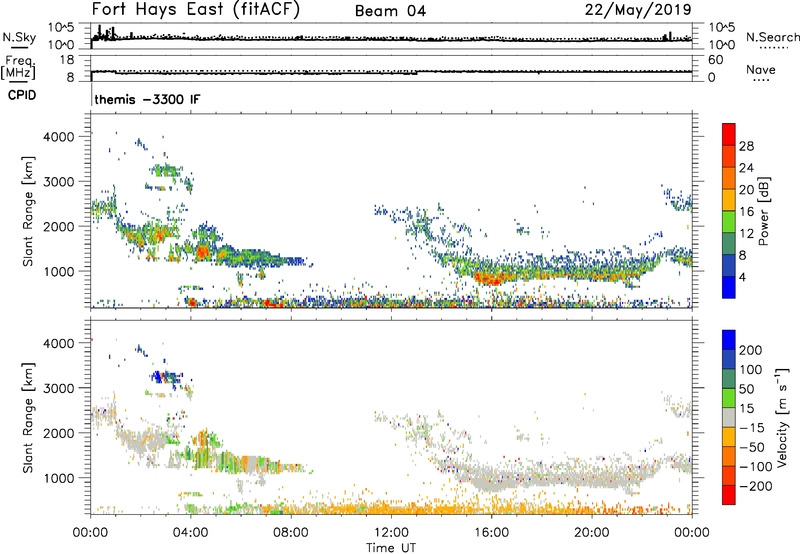This screenshot has height=554, width=800.
Task: Select the 20:00 time tick label
Action: click(x=592, y=533)
